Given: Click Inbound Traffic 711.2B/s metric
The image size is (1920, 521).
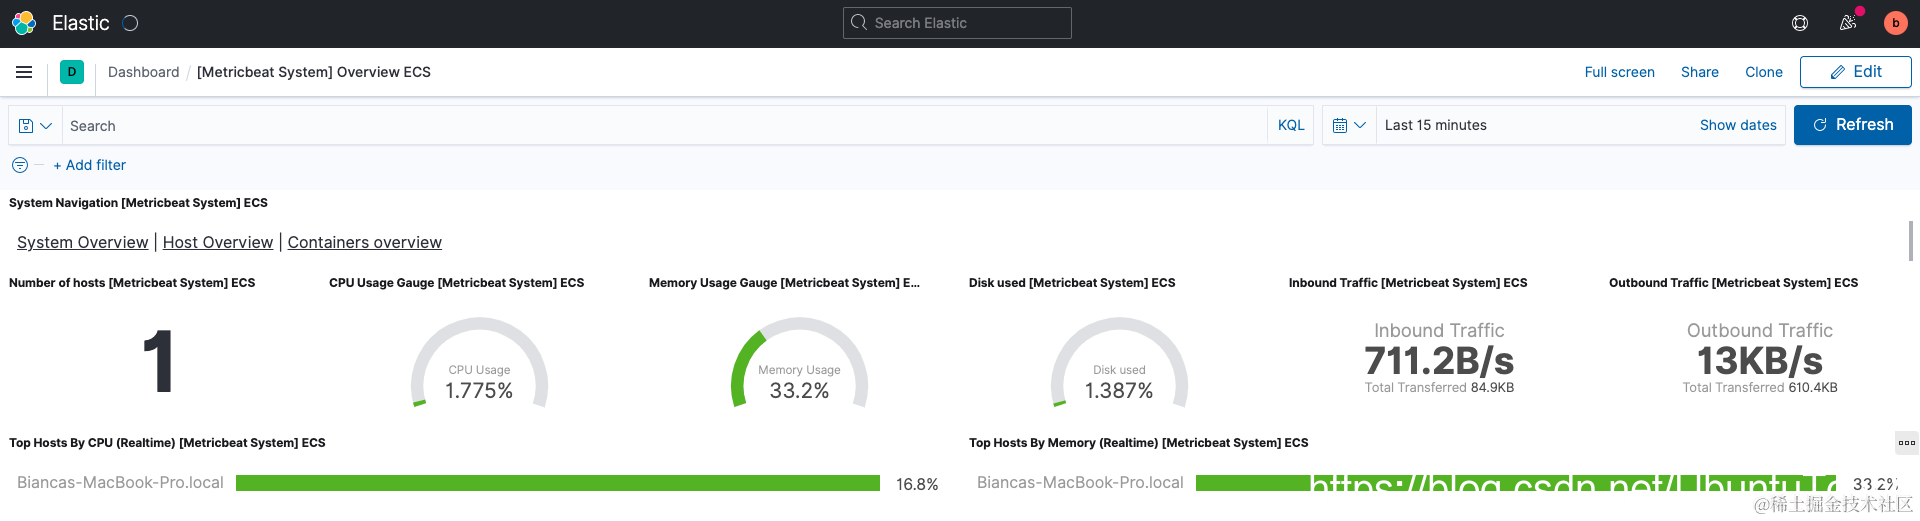Looking at the screenshot, I should (x=1439, y=360).
